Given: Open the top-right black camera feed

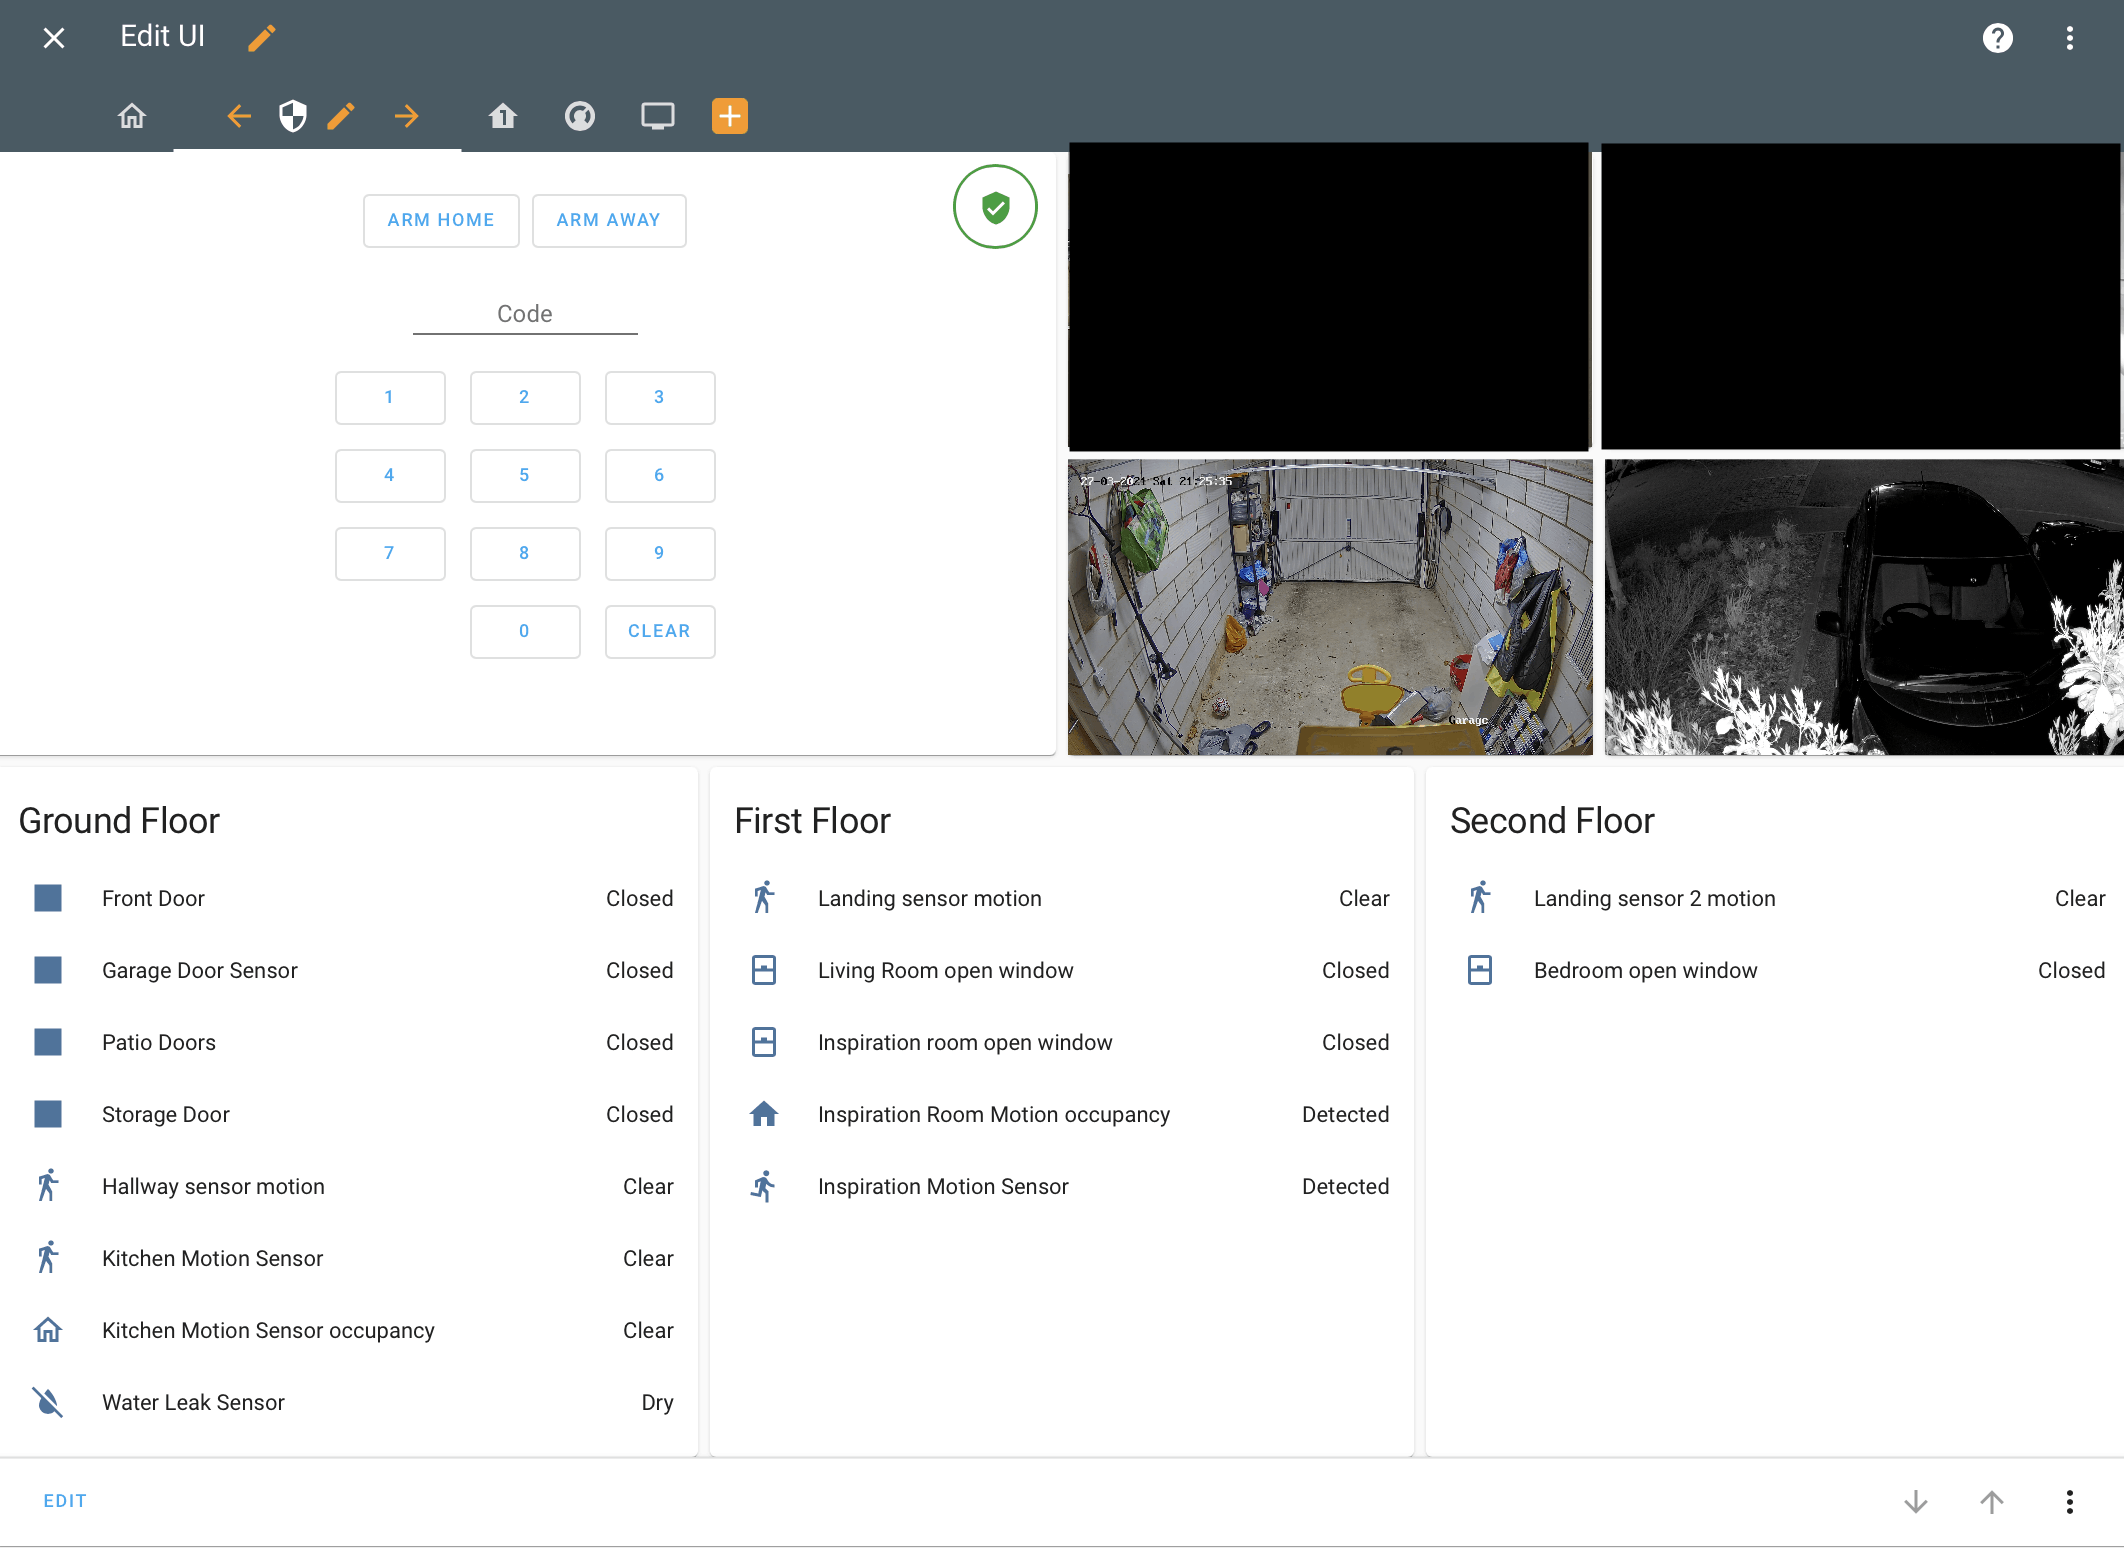Looking at the screenshot, I should [x=1860, y=297].
